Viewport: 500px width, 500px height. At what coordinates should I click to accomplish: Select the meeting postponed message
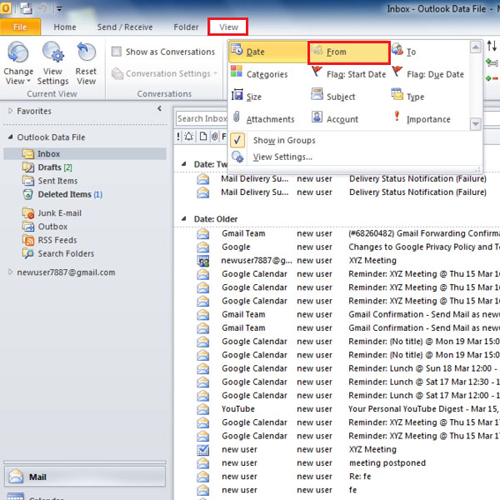[347, 463]
